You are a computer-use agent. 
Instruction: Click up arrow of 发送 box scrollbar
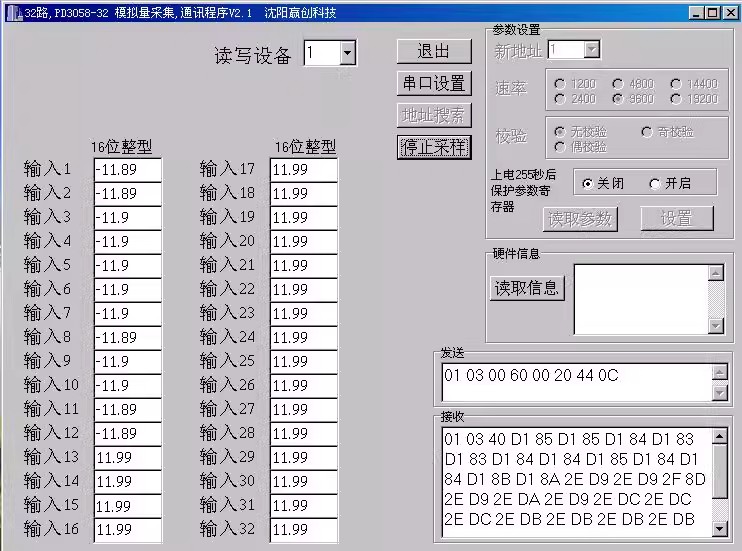(x=720, y=372)
